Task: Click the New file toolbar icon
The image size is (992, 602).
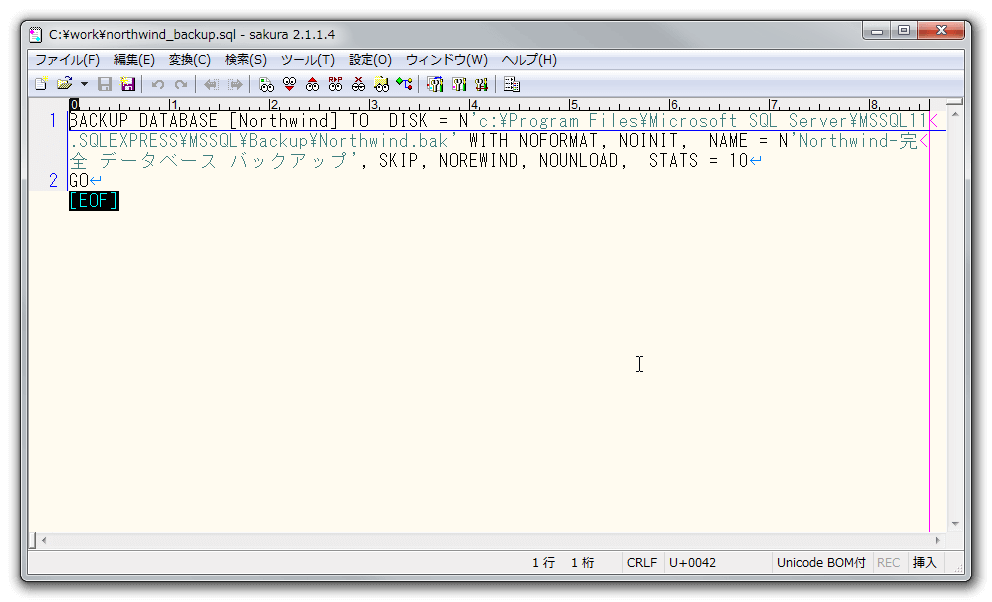Action: tap(41, 85)
